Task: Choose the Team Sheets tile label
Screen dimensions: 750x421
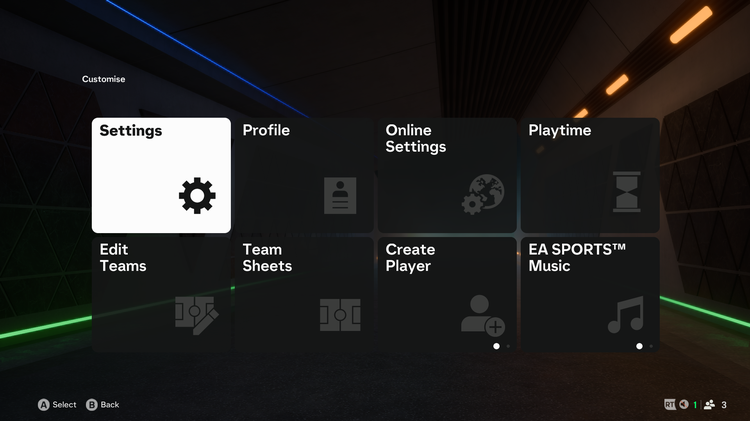Action: coord(267,257)
